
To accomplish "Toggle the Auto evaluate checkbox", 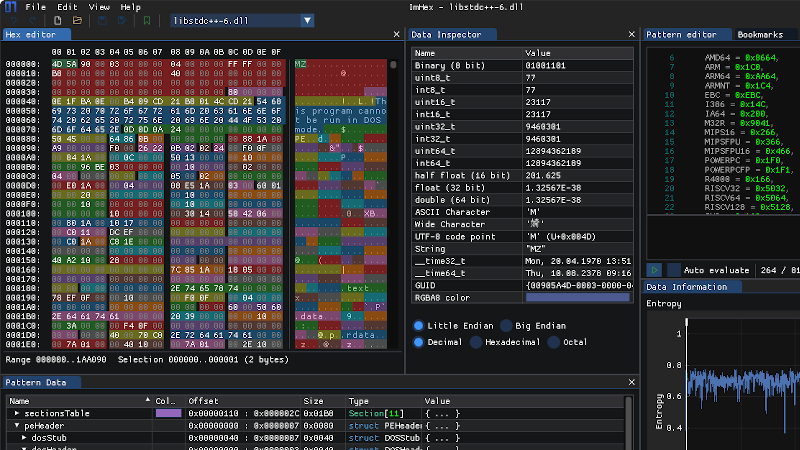I will tap(674, 270).
